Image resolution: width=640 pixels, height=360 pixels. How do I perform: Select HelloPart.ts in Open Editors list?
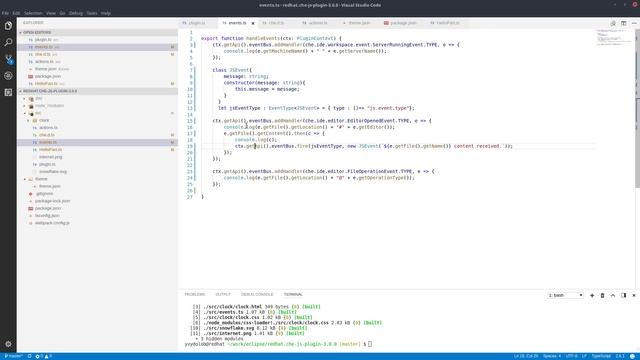pos(97,84)
